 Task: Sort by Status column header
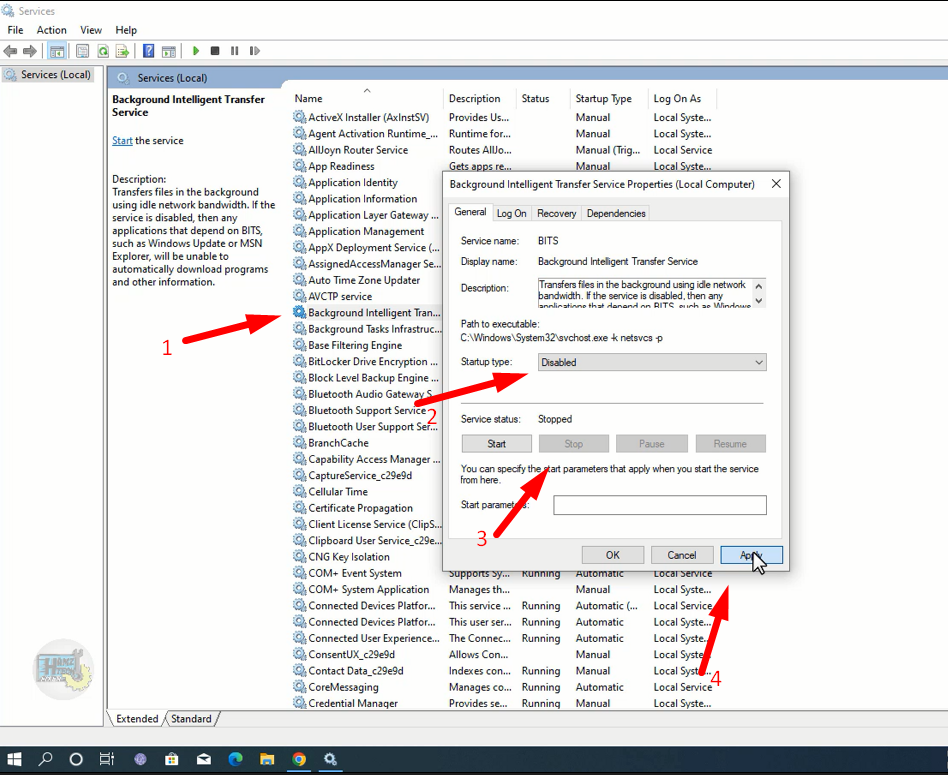542,98
